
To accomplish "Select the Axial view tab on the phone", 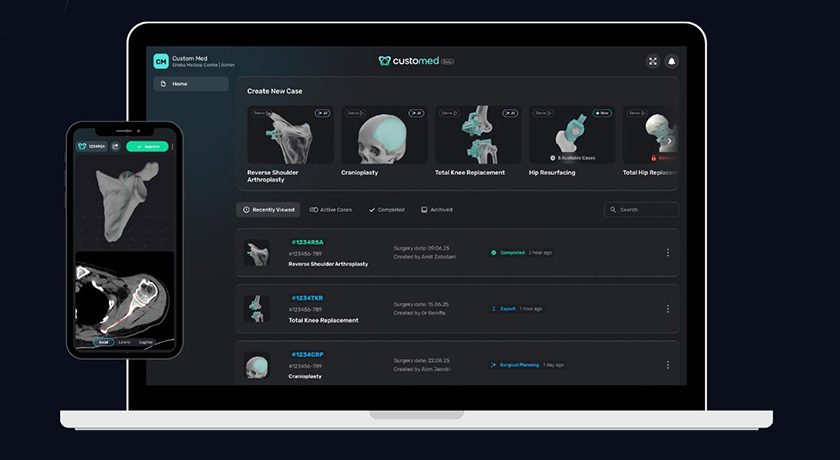I will [x=103, y=342].
